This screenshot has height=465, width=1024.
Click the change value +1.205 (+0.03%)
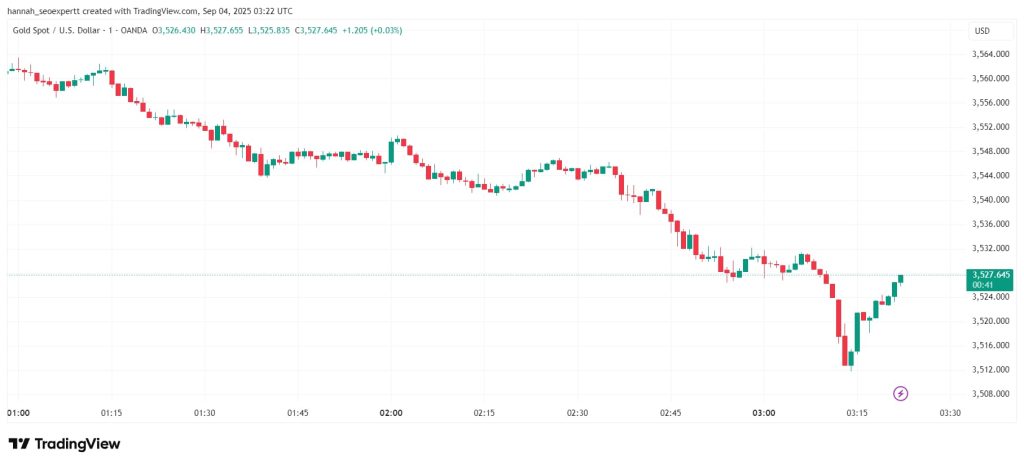372,31
